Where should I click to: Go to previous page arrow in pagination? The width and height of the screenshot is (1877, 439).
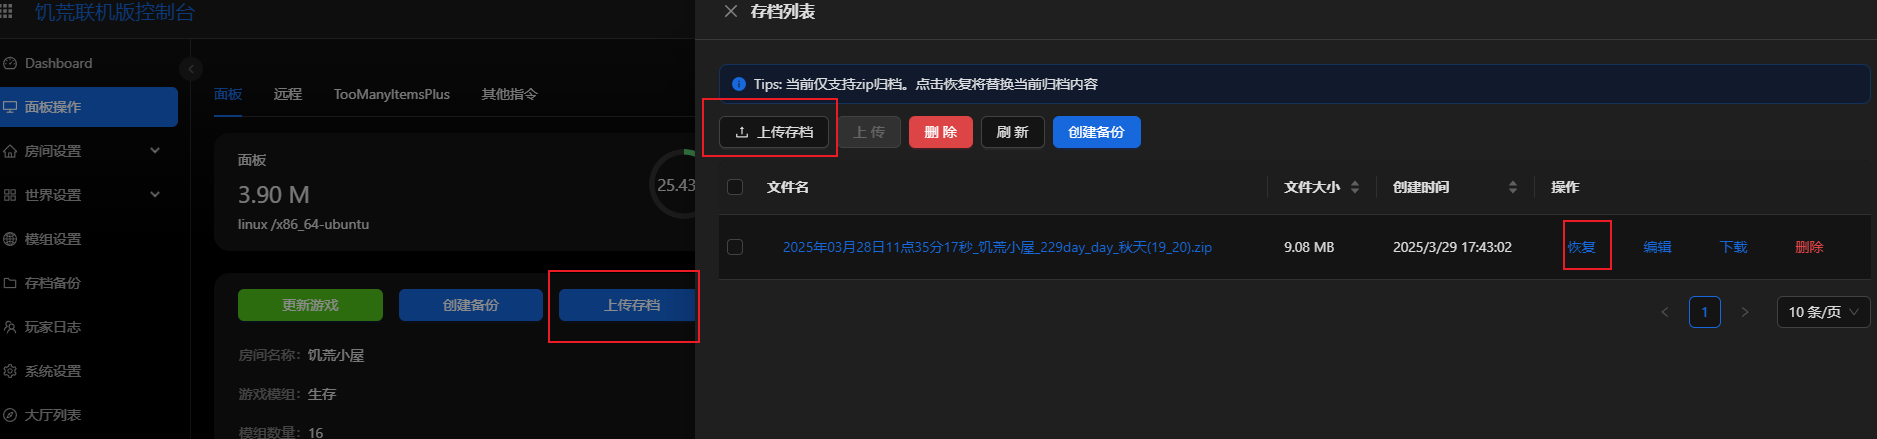[x=1665, y=312]
